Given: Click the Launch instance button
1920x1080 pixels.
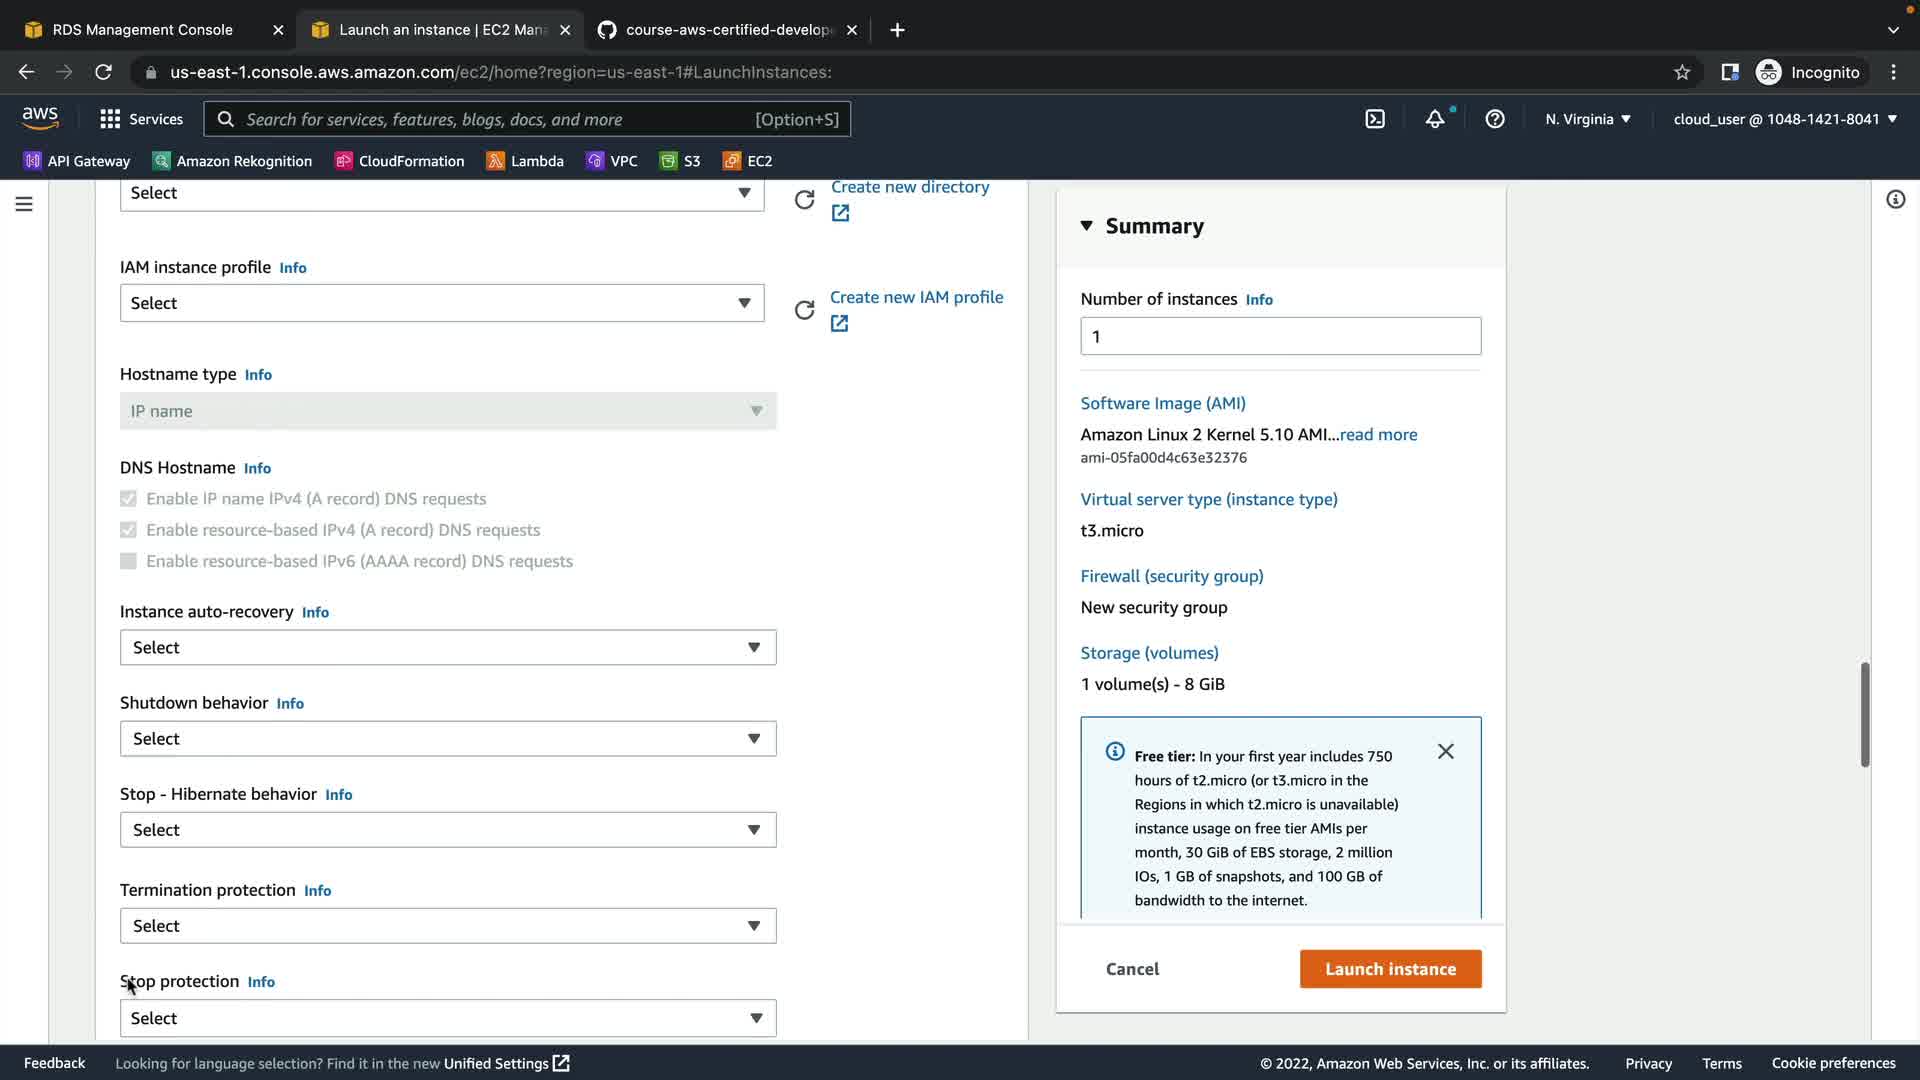Looking at the screenshot, I should coord(1390,969).
